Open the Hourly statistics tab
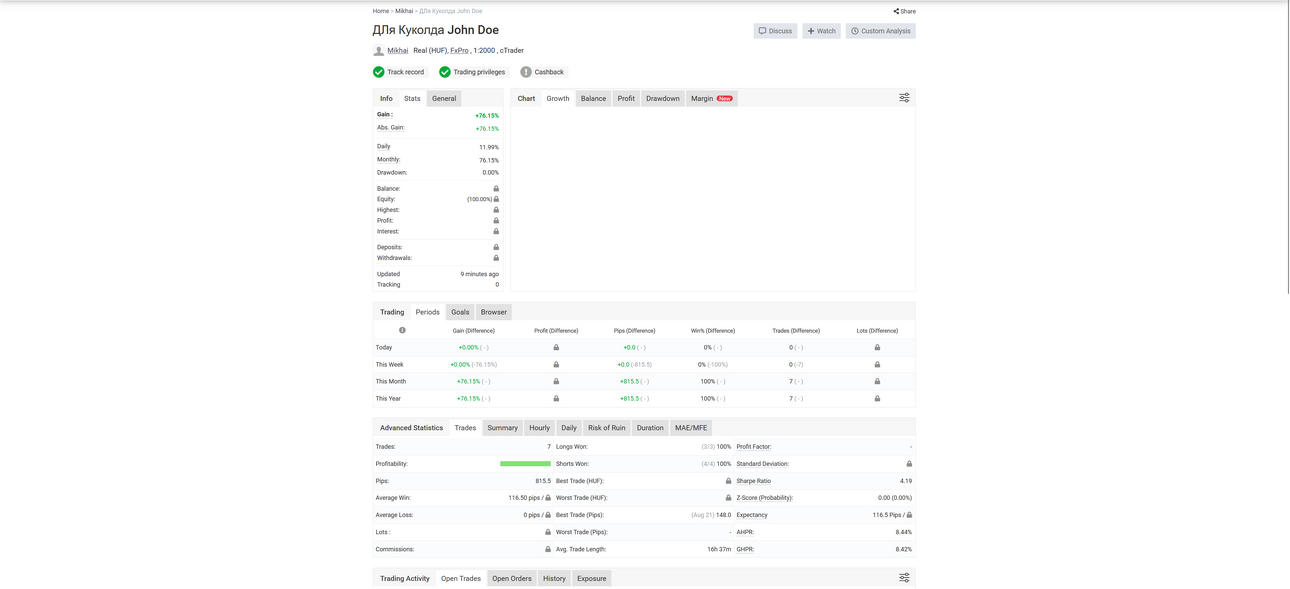1290x589 pixels. [540, 428]
